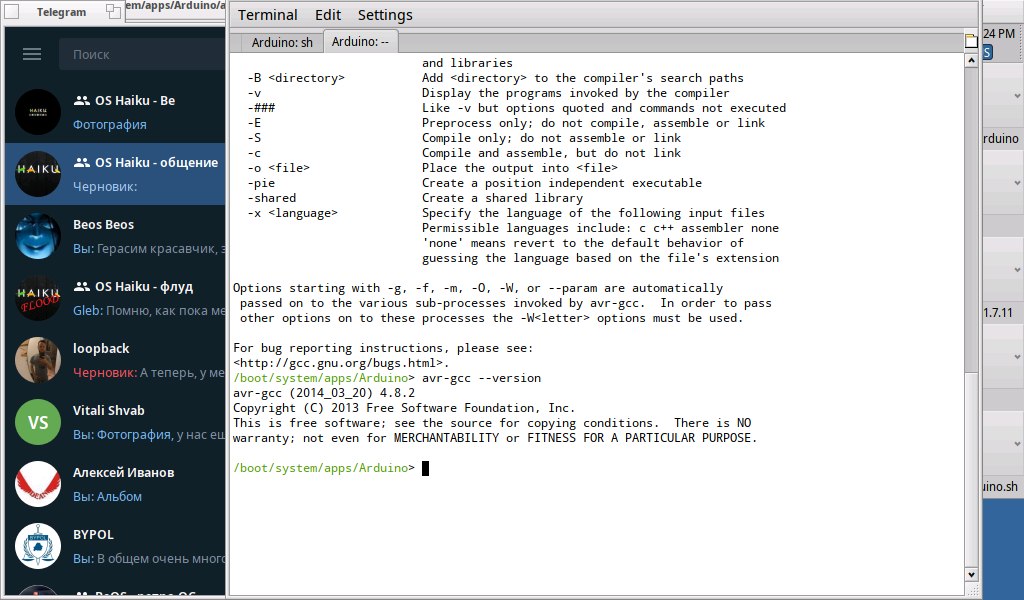The height and width of the screenshot is (600, 1024).
Task: Click the Telegram window title tab
Action: click(x=61, y=12)
